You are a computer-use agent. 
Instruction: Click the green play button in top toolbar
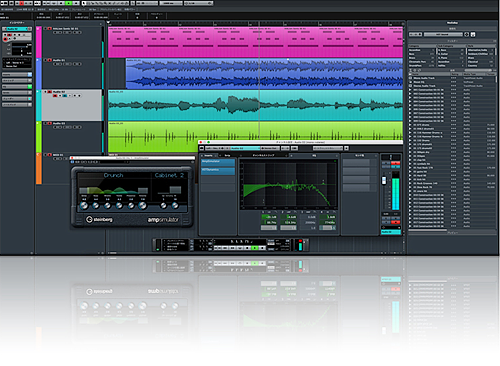click(x=69, y=3)
